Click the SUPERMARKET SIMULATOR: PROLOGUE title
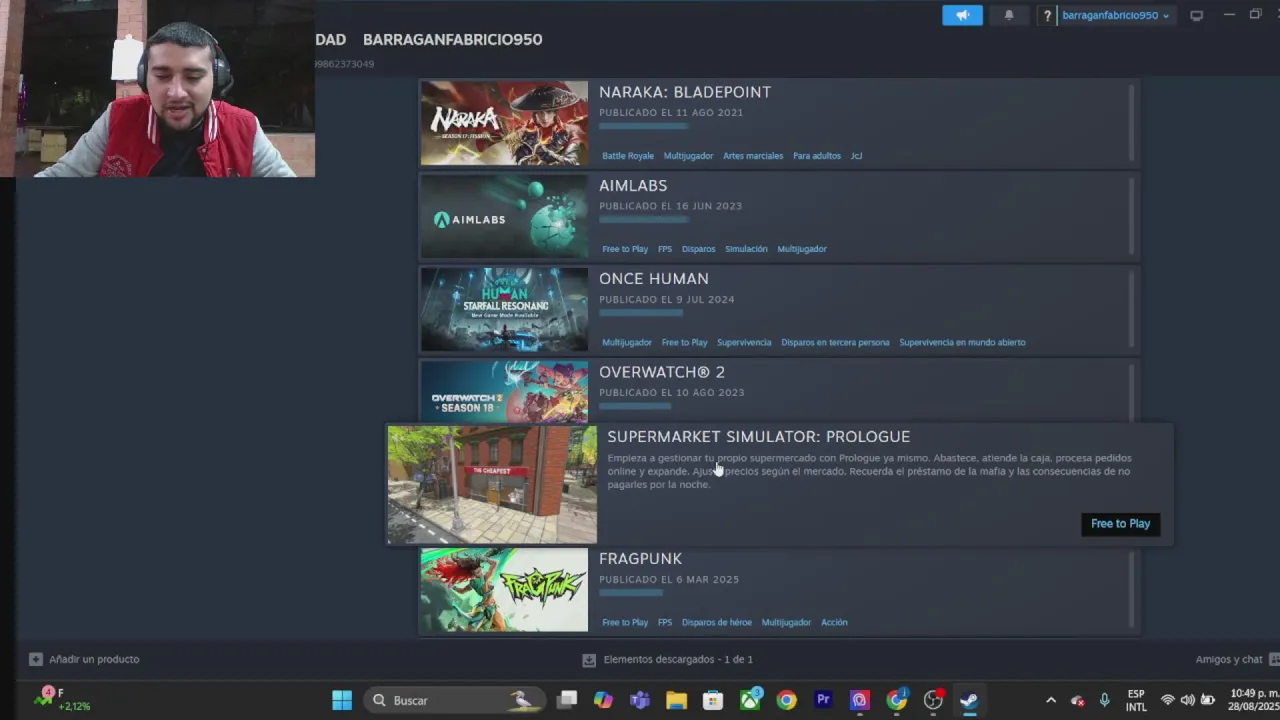This screenshot has height=720, width=1280. [758, 437]
